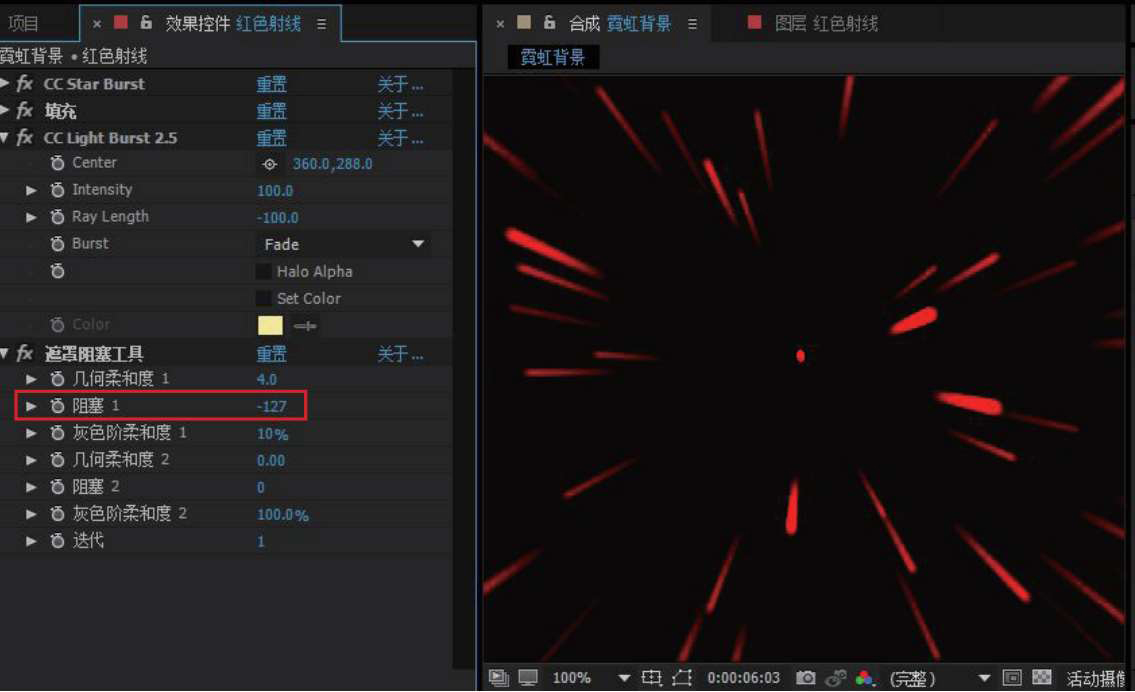The width and height of the screenshot is (1135, 692).
Task: Expand the 阻塞 1 property triangle
Action: pos(31,406)
